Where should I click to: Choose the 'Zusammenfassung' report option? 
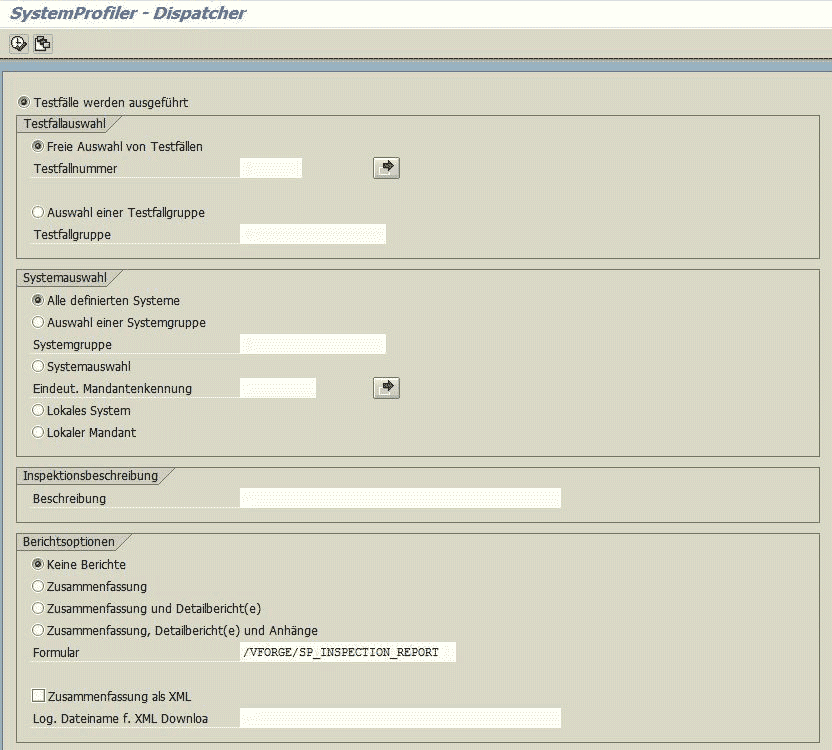click(38, 586)
